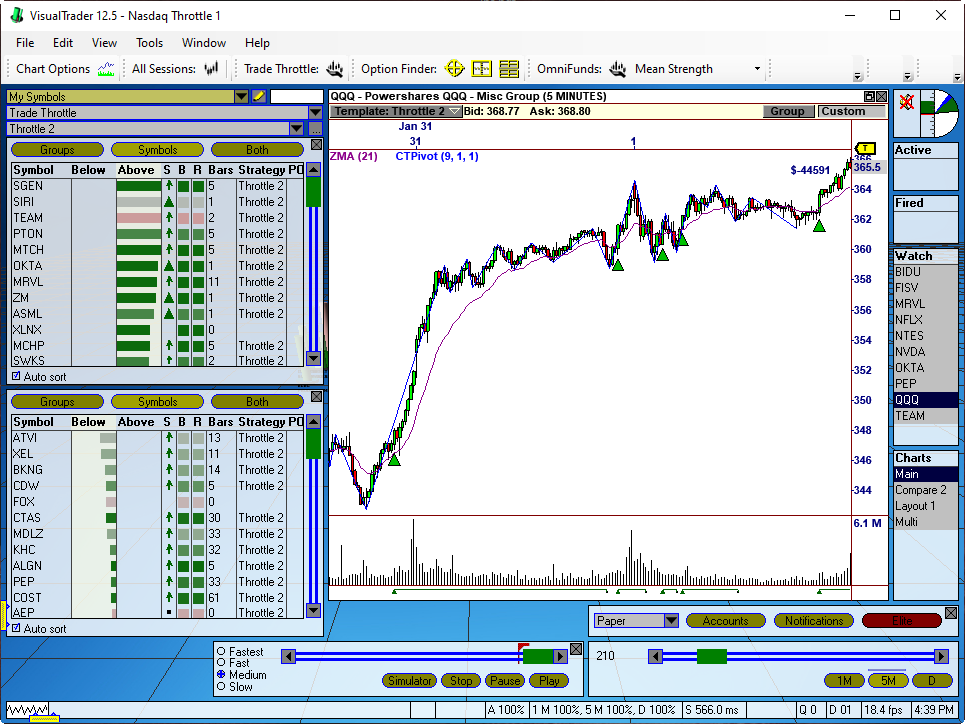
Task: Open the Notifications button
Action: pyautogui.click(x=814, y=621)
